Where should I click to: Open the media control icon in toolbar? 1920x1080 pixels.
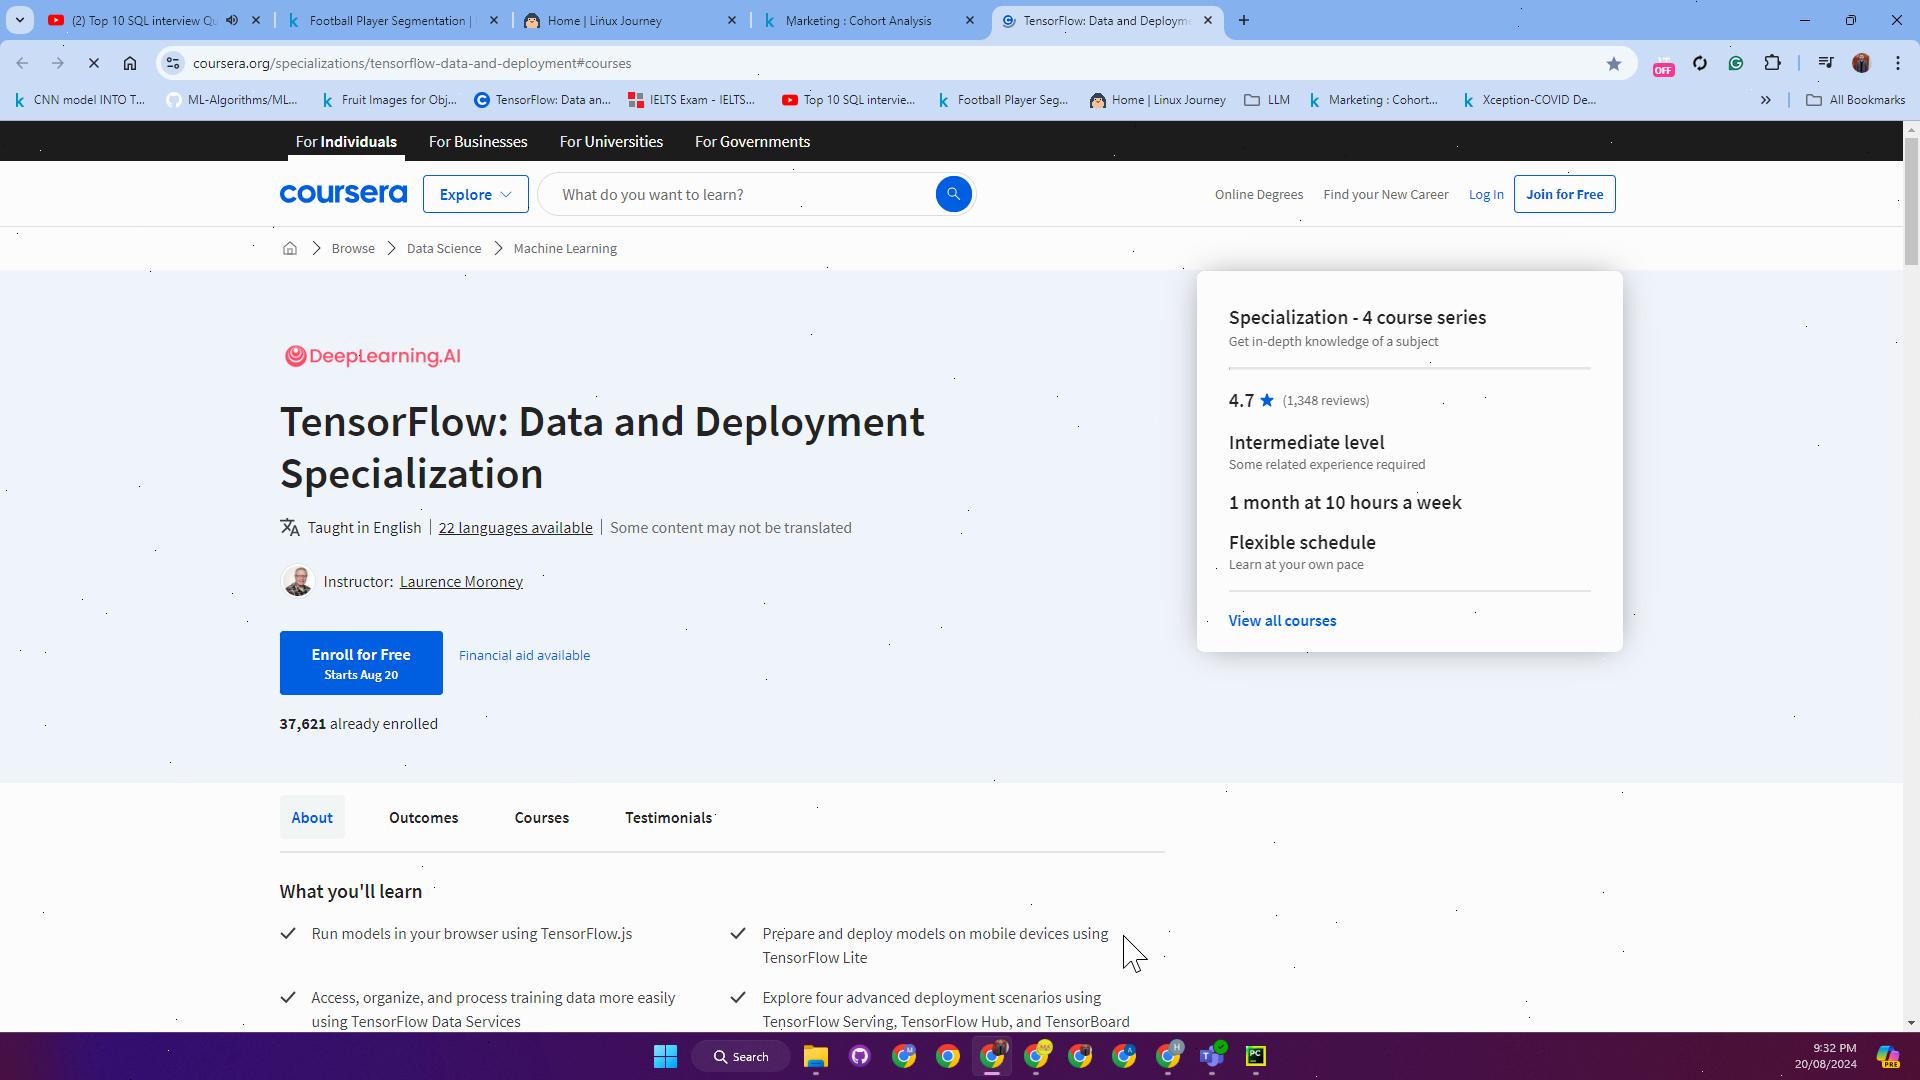tap(1825, 63)
